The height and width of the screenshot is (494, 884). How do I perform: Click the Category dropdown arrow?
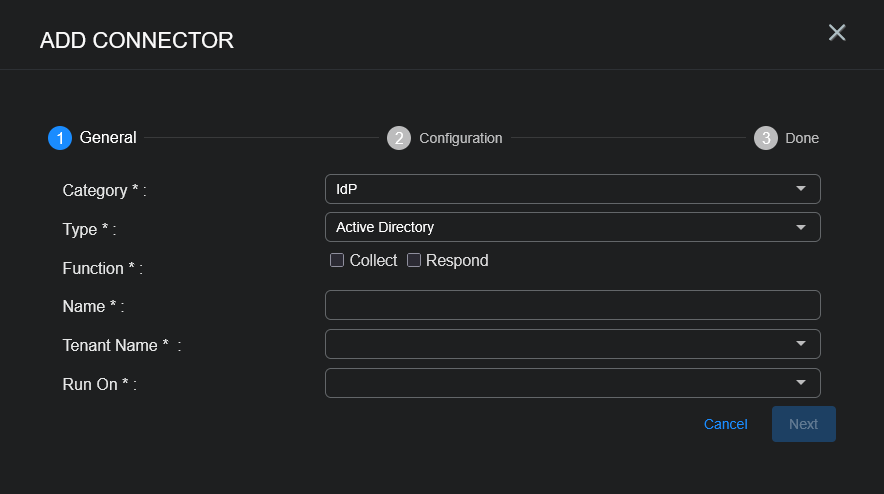click(x=800, y=189)
